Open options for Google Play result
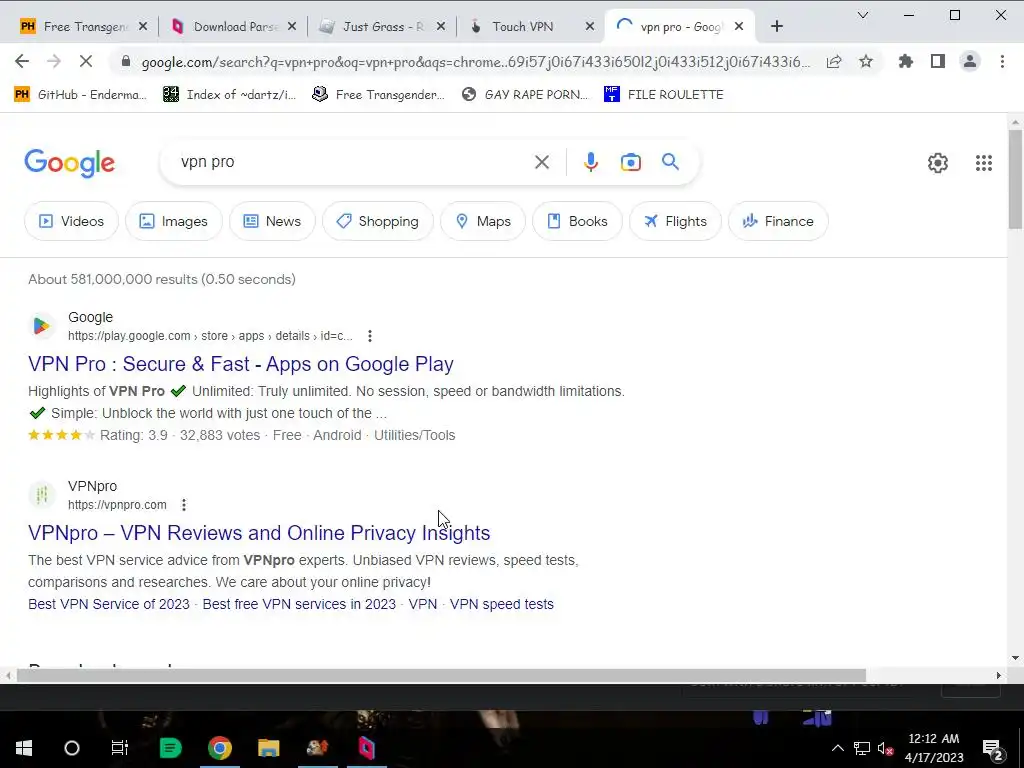This screenshot has height=768, width=1024. 370,336
